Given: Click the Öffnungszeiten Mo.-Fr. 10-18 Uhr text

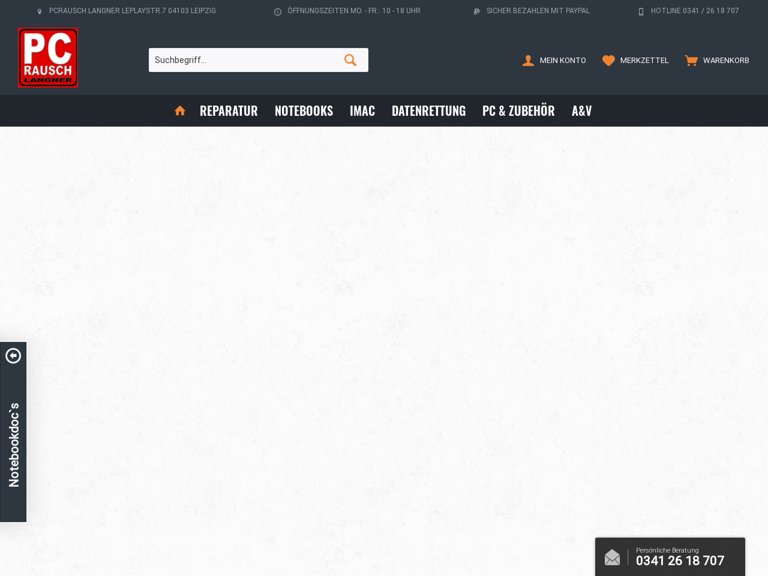Looking at the screenshot, I should click(x=354, y=11).
